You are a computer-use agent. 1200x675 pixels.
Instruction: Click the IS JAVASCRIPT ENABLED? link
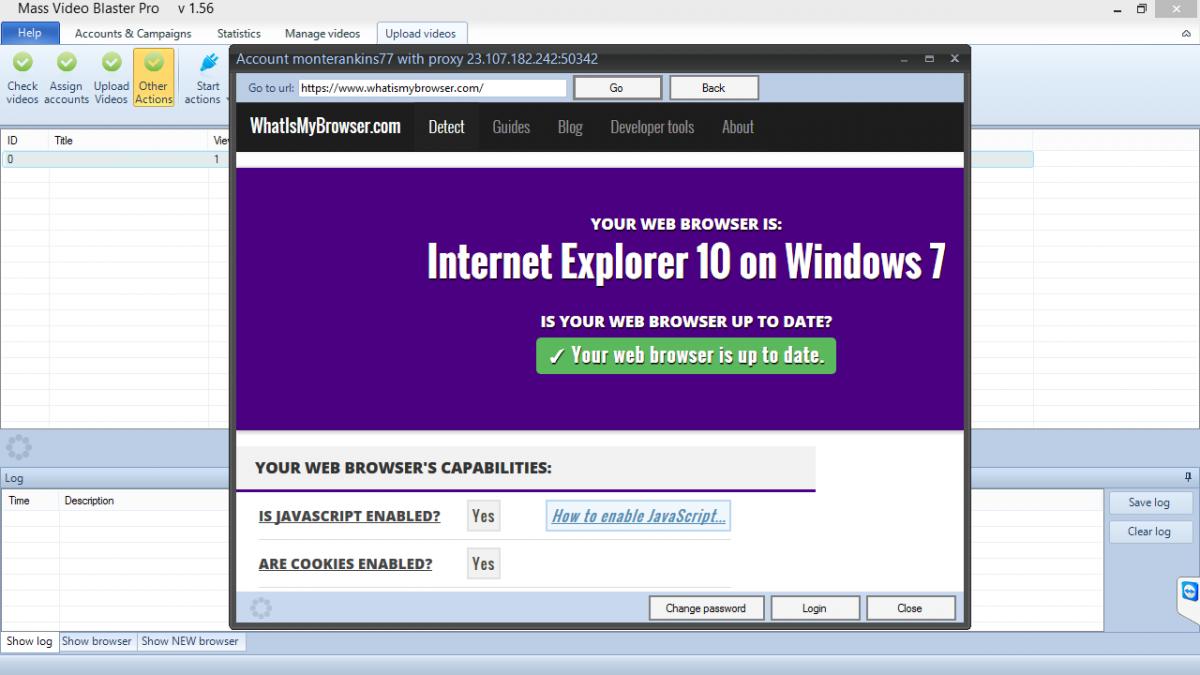(x=349, y=517)
